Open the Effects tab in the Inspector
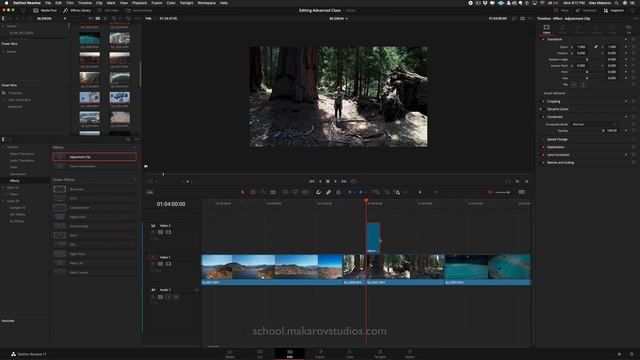The image size is (640, 360). pos(579,29)
